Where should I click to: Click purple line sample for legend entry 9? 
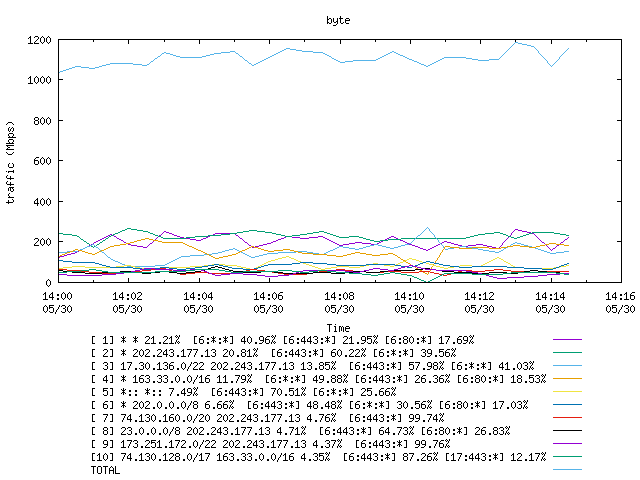(567, 444)
